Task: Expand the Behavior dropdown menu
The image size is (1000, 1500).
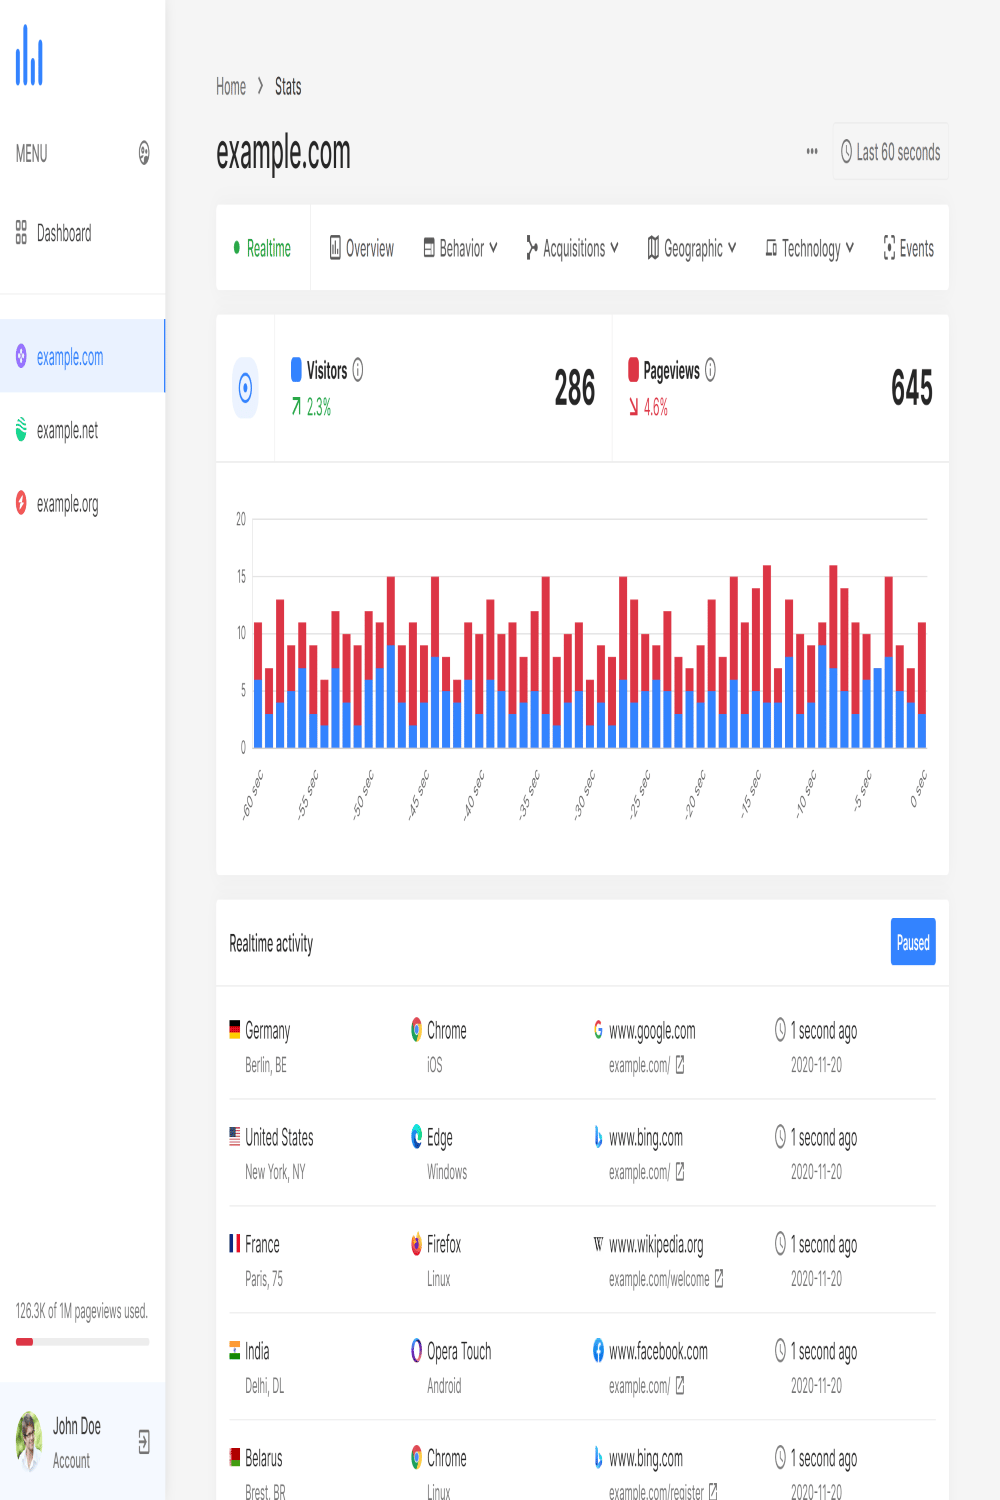Action: click(x=460, y=248)
